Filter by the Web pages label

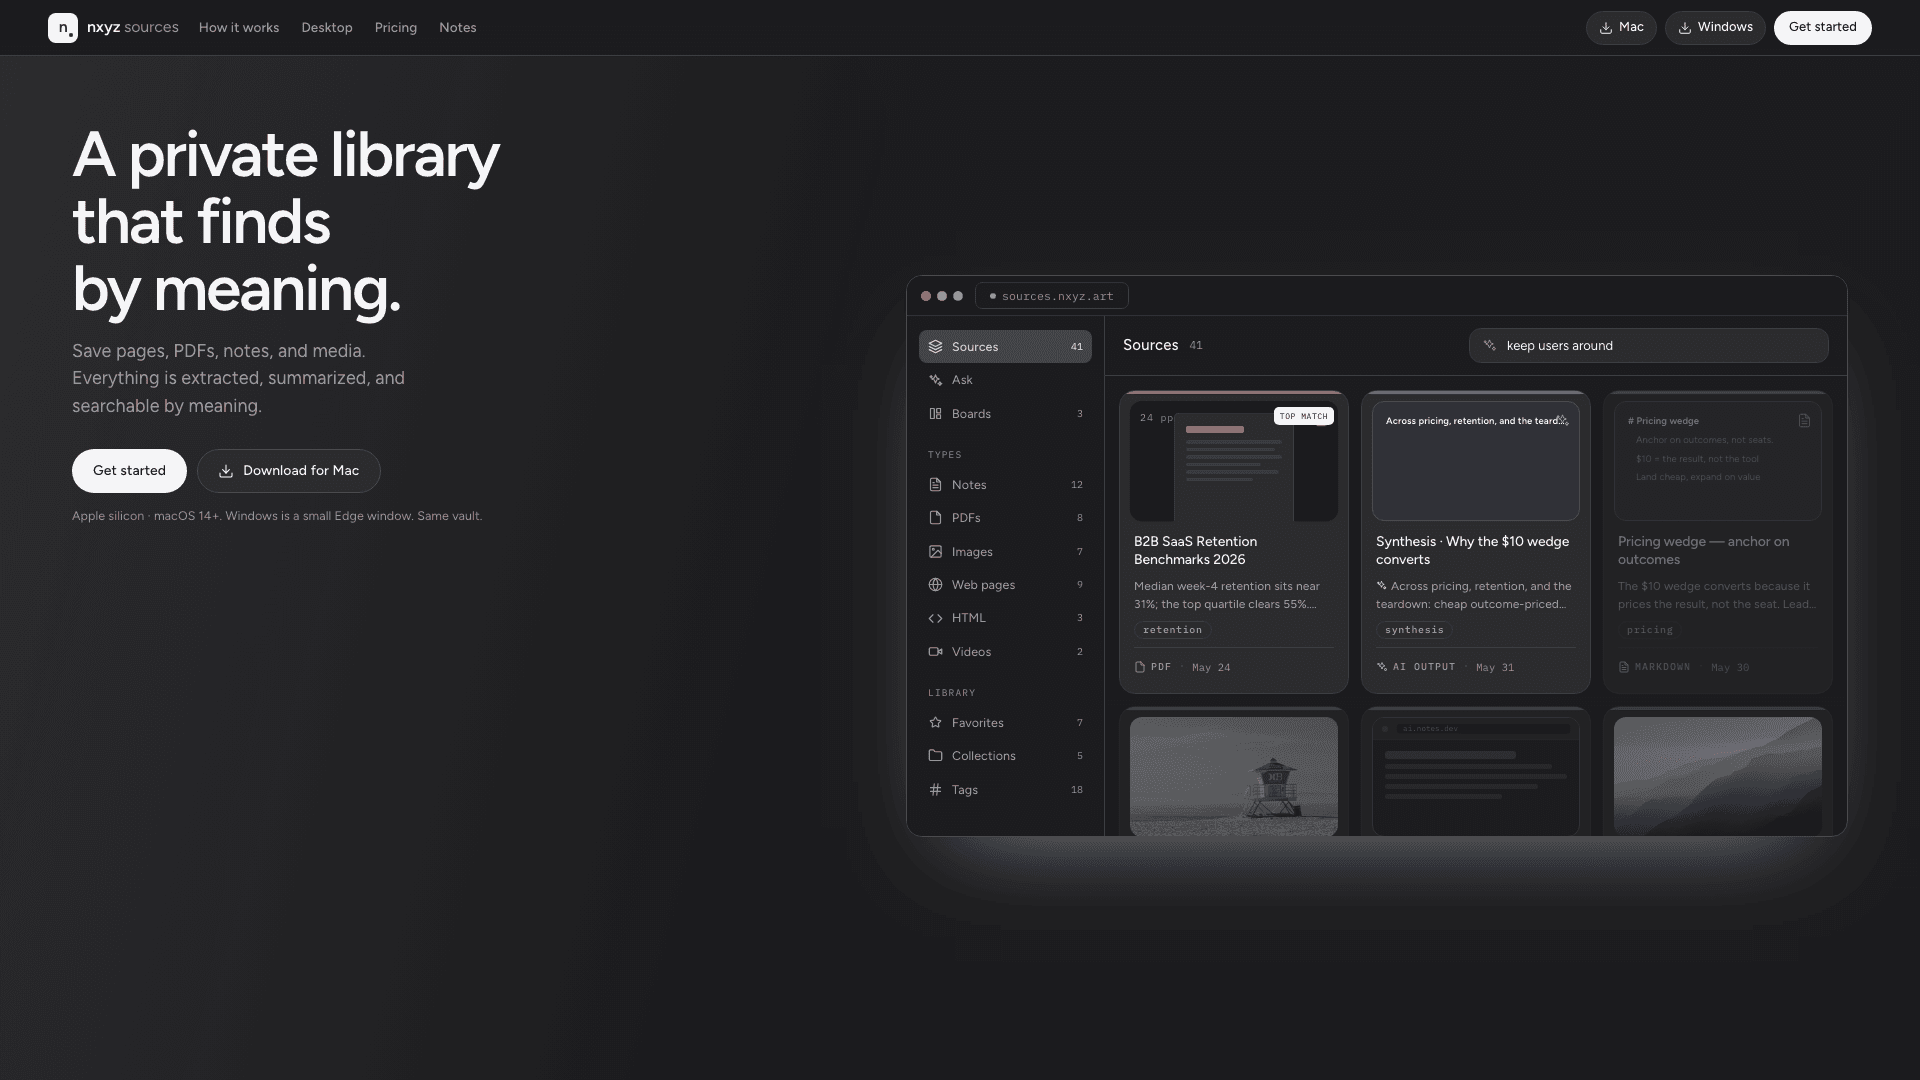[983, 585]
